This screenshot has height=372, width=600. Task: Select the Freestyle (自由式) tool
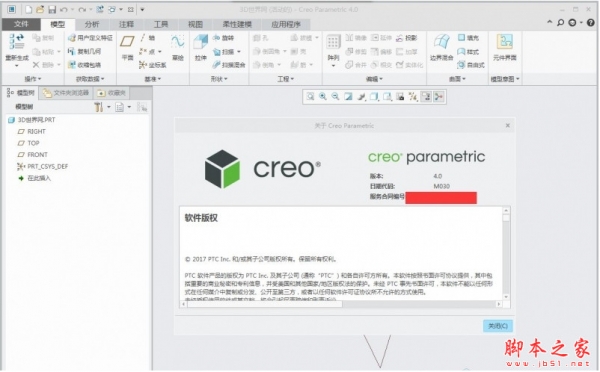(471, 65)
